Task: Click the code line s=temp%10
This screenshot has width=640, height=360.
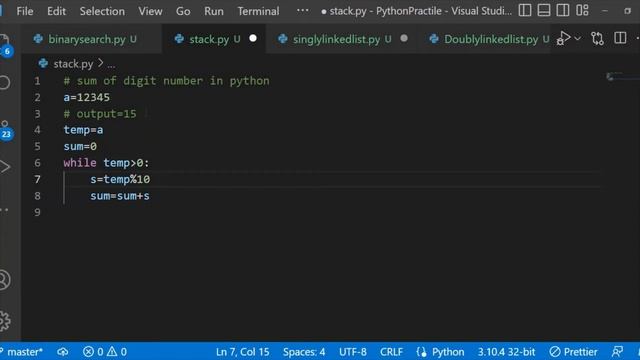Action: tap(120, 179)
